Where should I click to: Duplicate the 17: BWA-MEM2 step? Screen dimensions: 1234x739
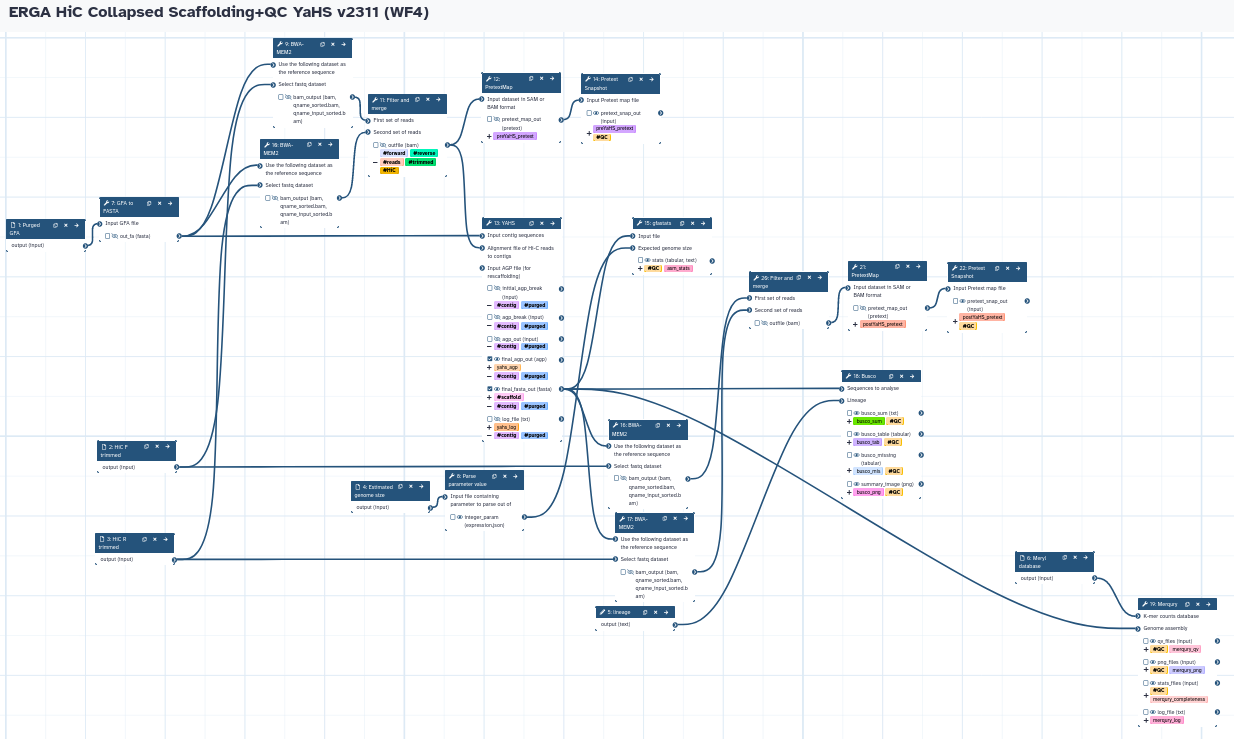(663, 519)
